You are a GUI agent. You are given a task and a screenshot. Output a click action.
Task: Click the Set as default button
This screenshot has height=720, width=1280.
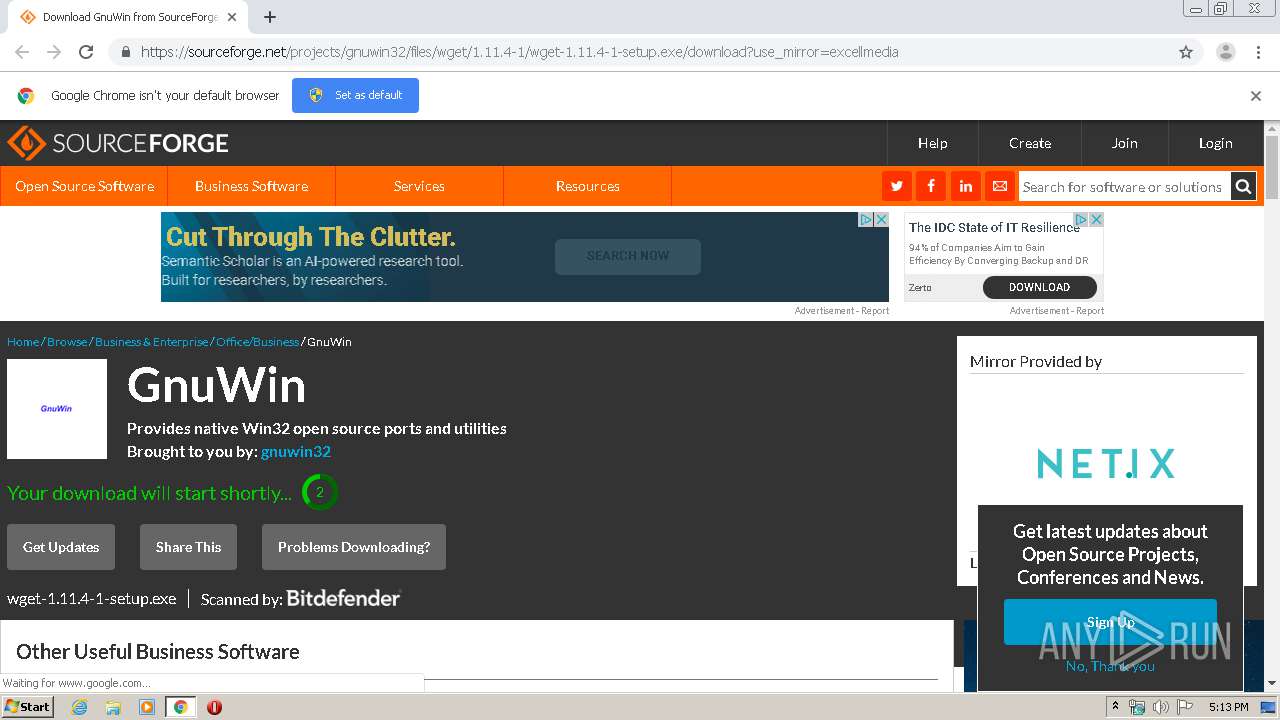pyautogui.click(x=355, y=95)
